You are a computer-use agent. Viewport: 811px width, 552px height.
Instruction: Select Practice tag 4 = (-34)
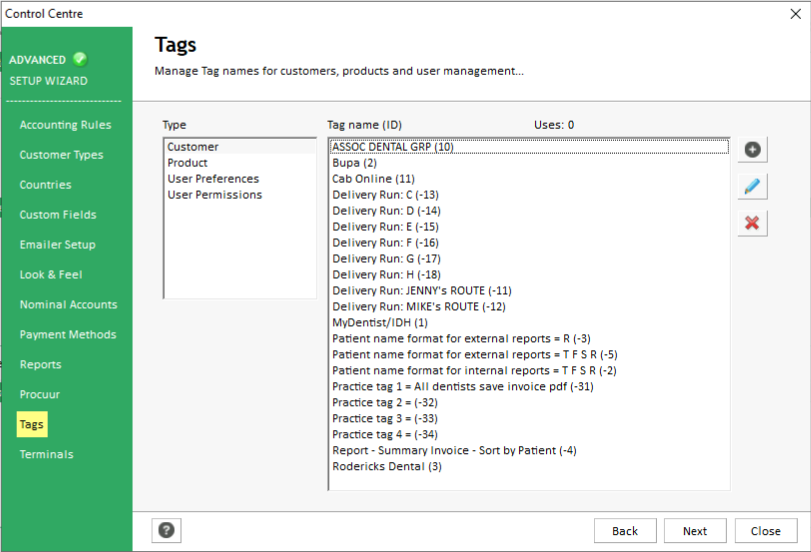click(x=529, y=435)
